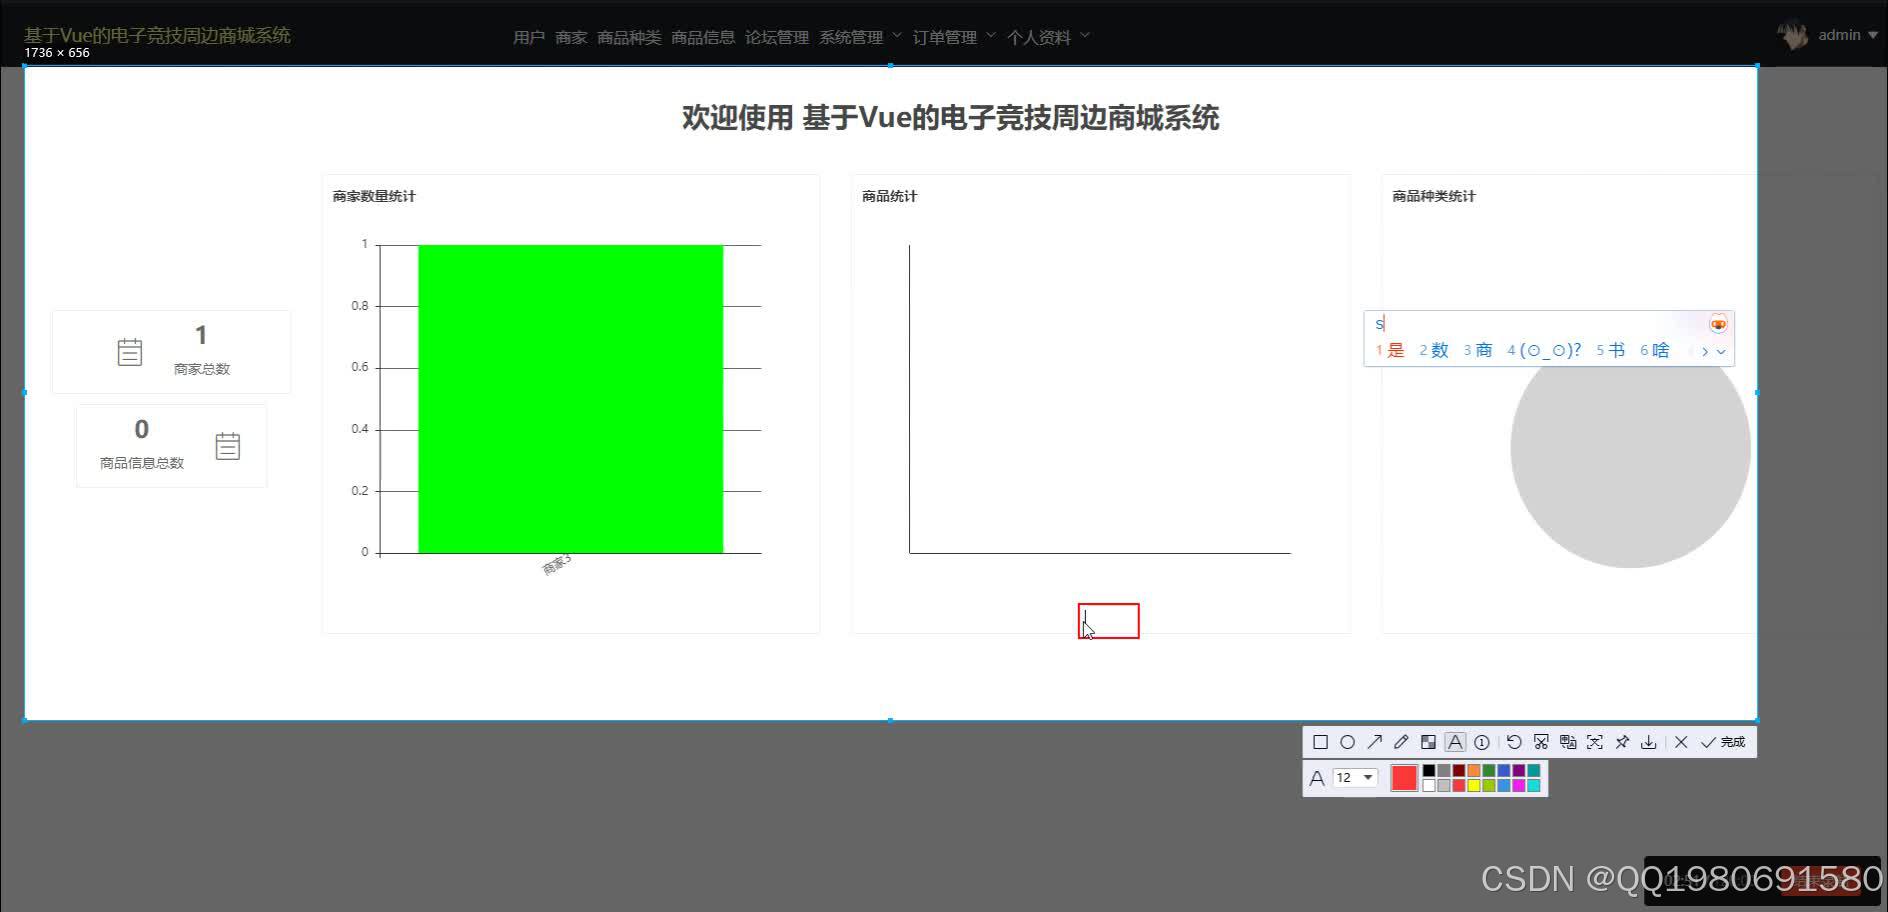
Task: Pick the yellow color swatch
Action: tap(1474, 784)
